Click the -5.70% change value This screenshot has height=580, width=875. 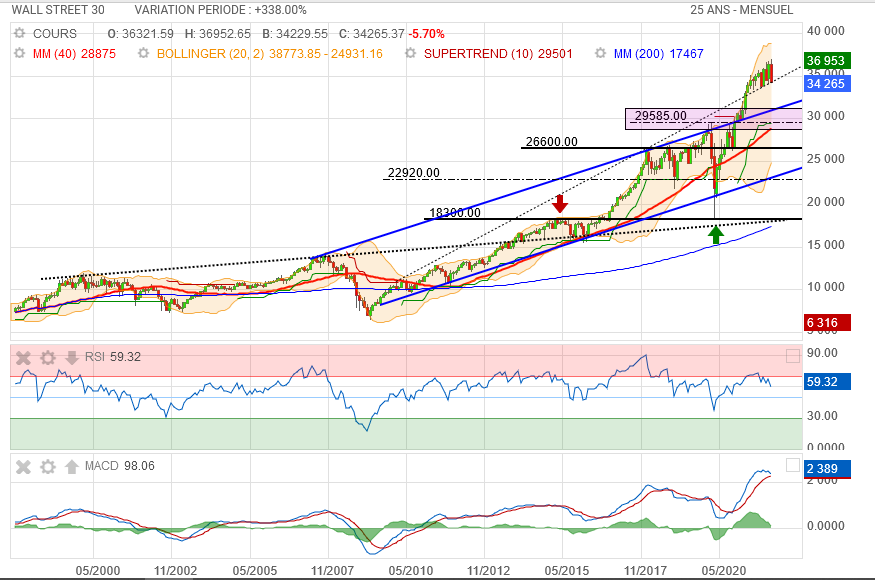[x=426, y=33]
